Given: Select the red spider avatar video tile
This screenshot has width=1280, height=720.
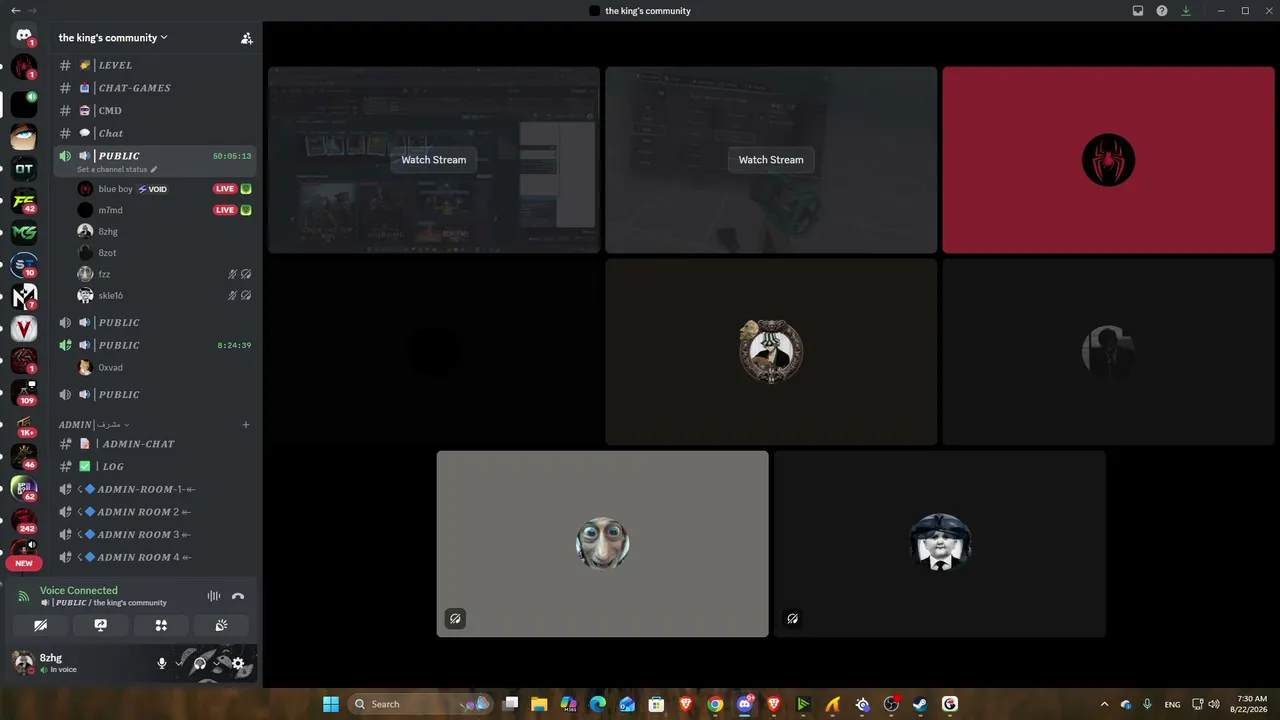Looking at the screenshot, I should click(1108, 160).
